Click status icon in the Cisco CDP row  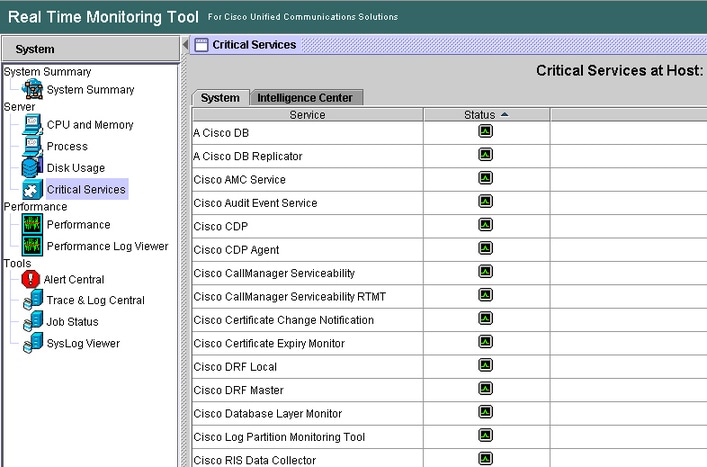[x=486, y=224]
